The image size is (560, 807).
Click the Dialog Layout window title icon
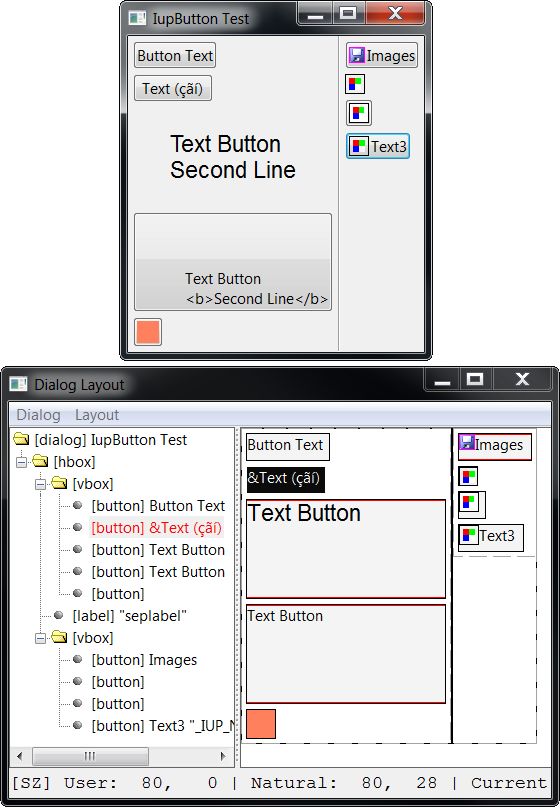[x=19, y=384]
